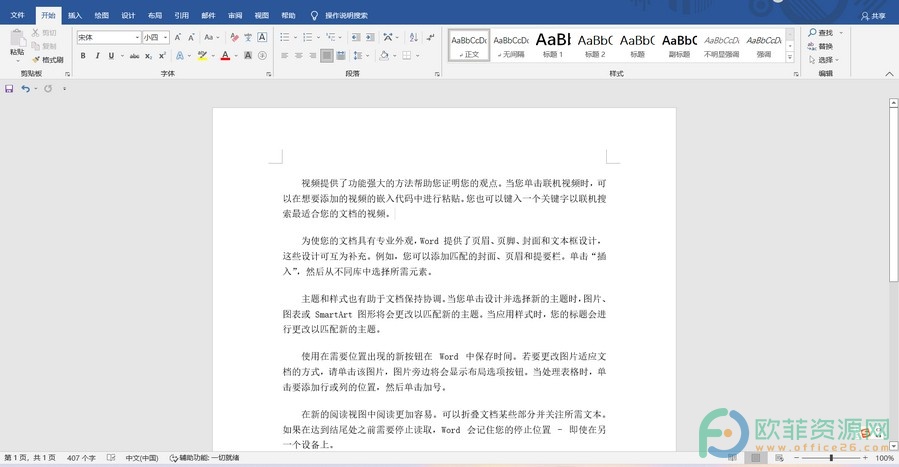Click the 共享 share button

(873, 16)
